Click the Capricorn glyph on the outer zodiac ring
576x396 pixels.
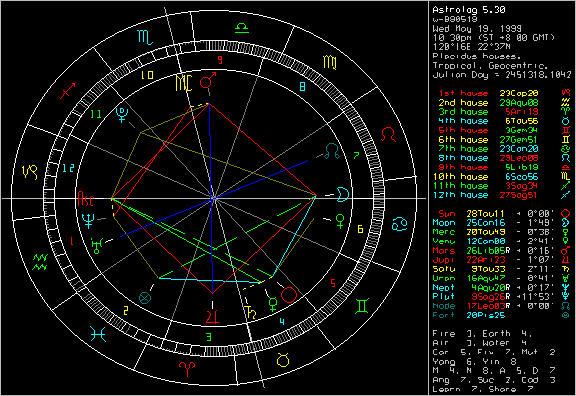(x=30, y=172)
